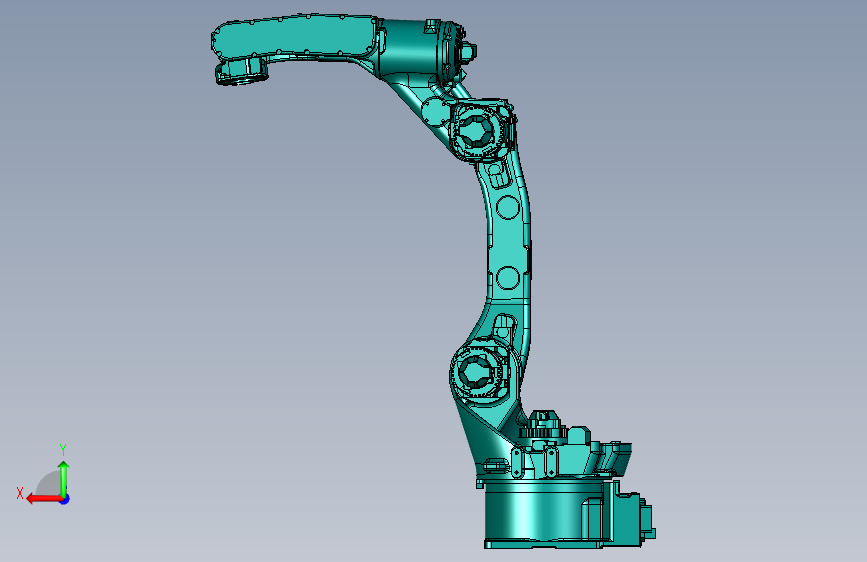This screenshot has width=867, height=562.
Task: Select the robot's cylindrical base
Action: click(x=545, y=513)
